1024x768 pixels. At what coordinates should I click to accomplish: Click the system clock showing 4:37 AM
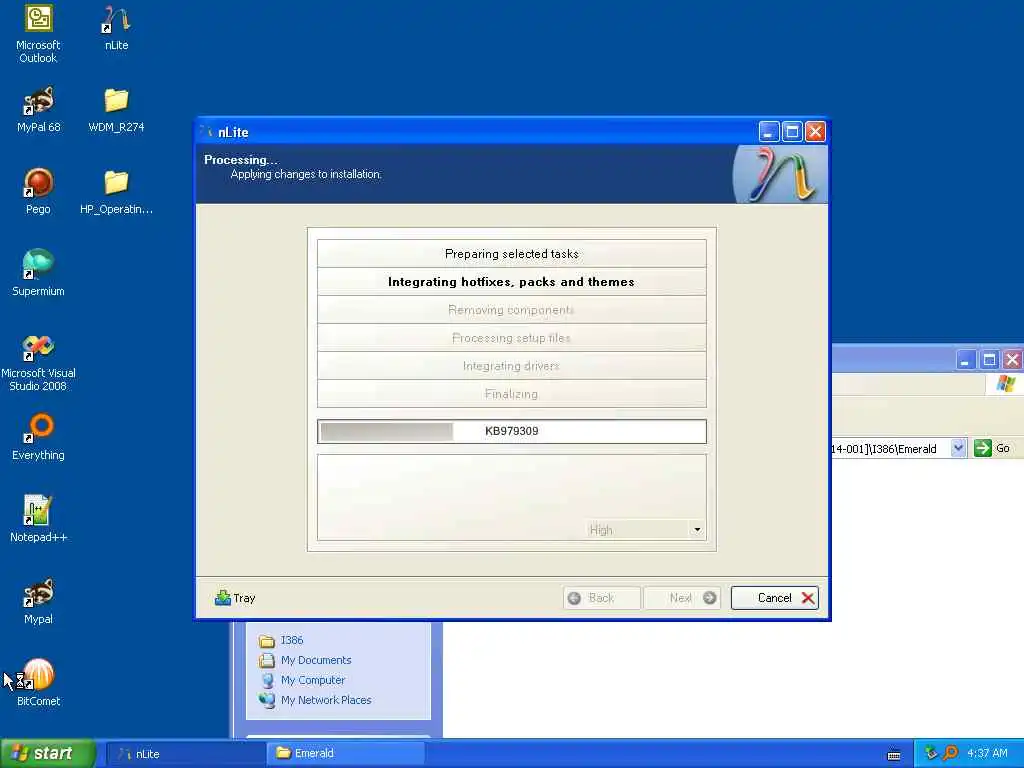tap(987, 753)
